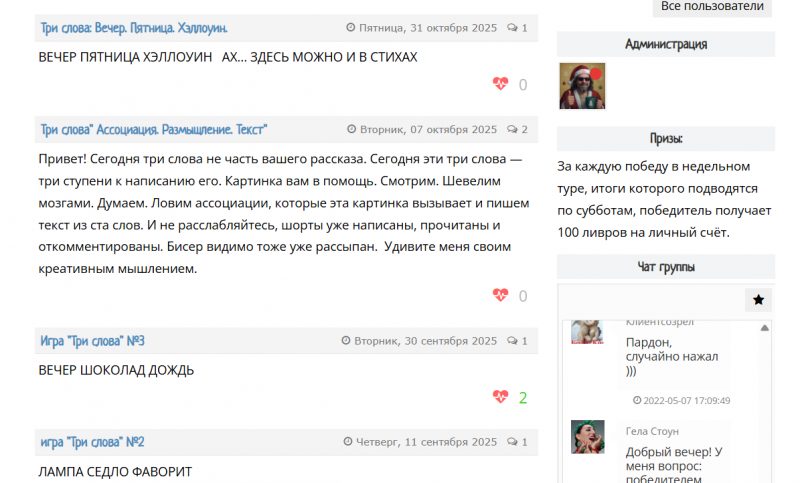800x483 pixels.
Task: Click the Гела Стоун username in chat
Action: coord(652,431)
